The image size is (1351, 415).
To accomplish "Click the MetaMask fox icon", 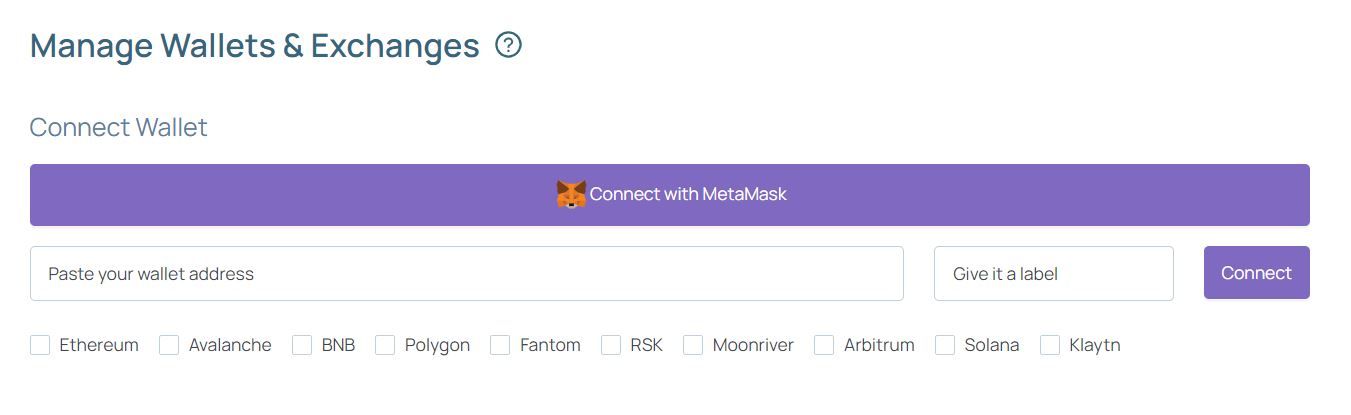I will tap(570, 194).
